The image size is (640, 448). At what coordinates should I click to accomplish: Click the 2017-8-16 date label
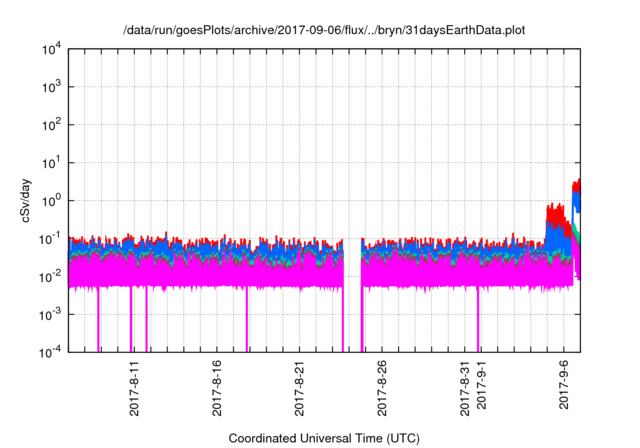click(x=217, y=388)
